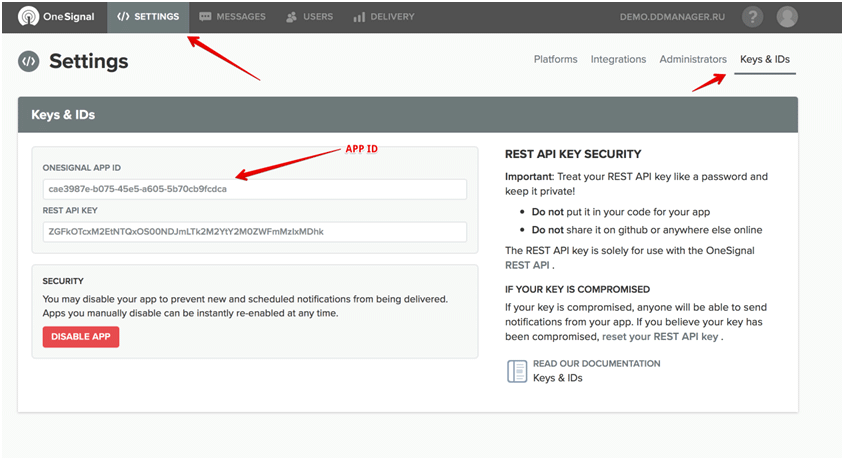This screenshot has height=460, width=844.
Task: Open the Administrators tab
Action: pos(693,60)
